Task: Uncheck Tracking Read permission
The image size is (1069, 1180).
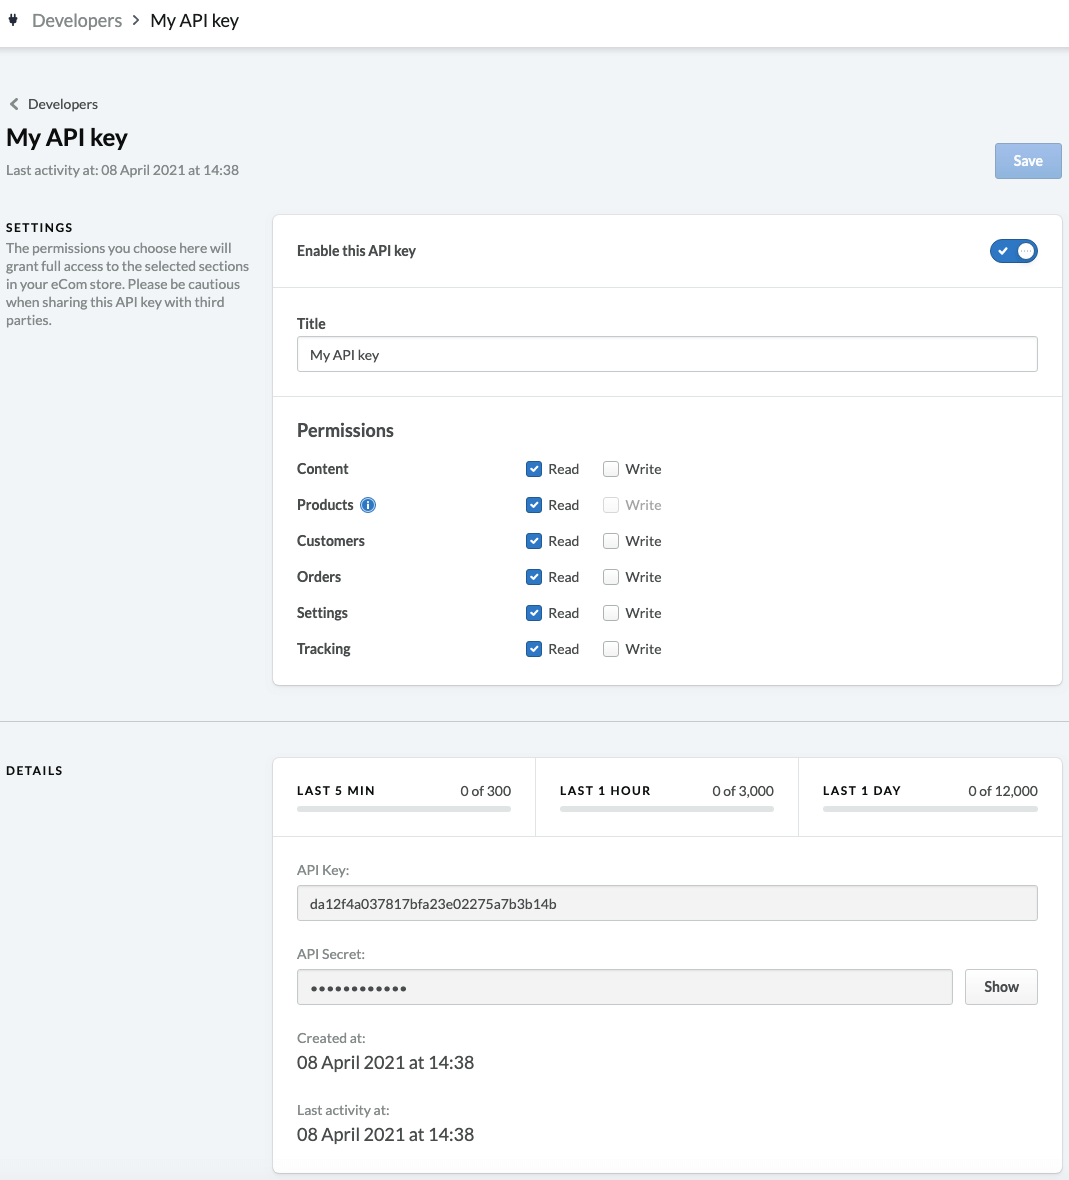Action: click(x=533, y=649)
